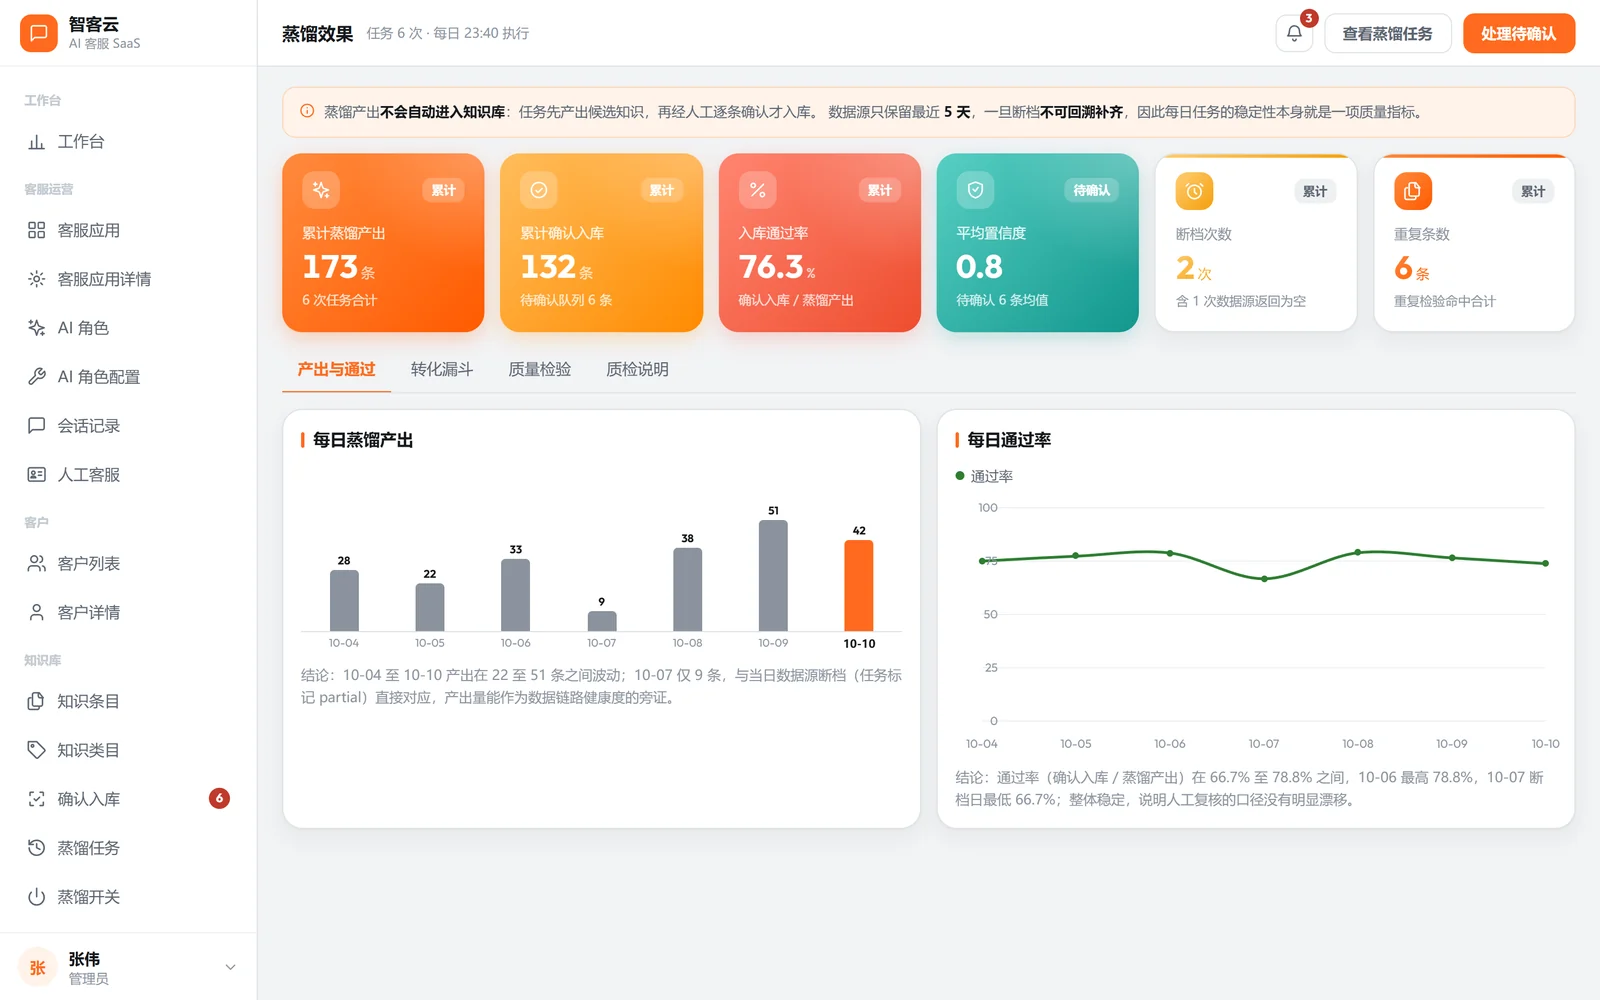Click the info icon in the notice banner
This screenshot has width=1600, height=1000.
tap(307, 112)
